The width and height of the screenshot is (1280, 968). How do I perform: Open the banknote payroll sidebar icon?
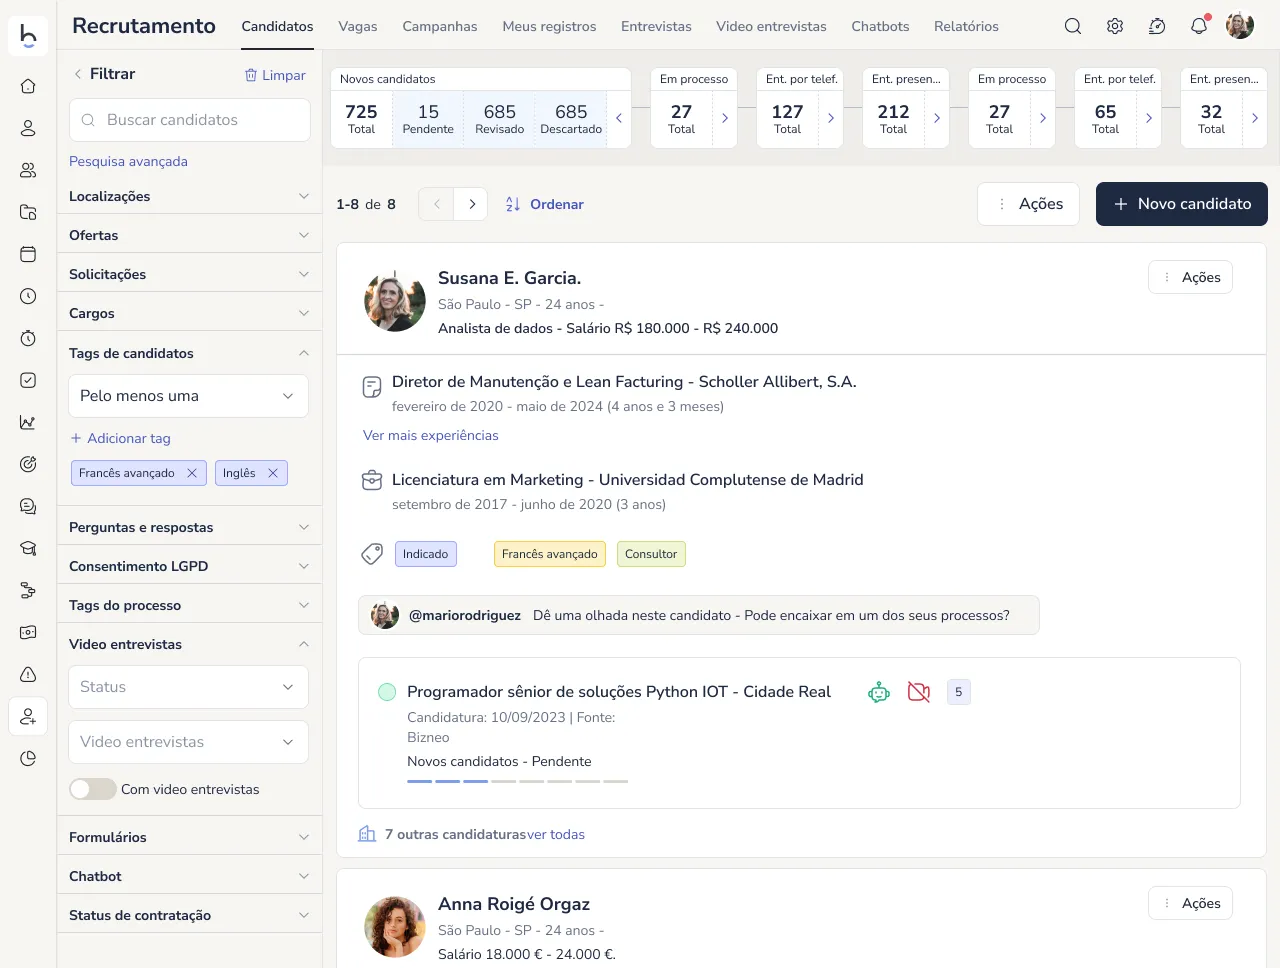coord(28,632)
